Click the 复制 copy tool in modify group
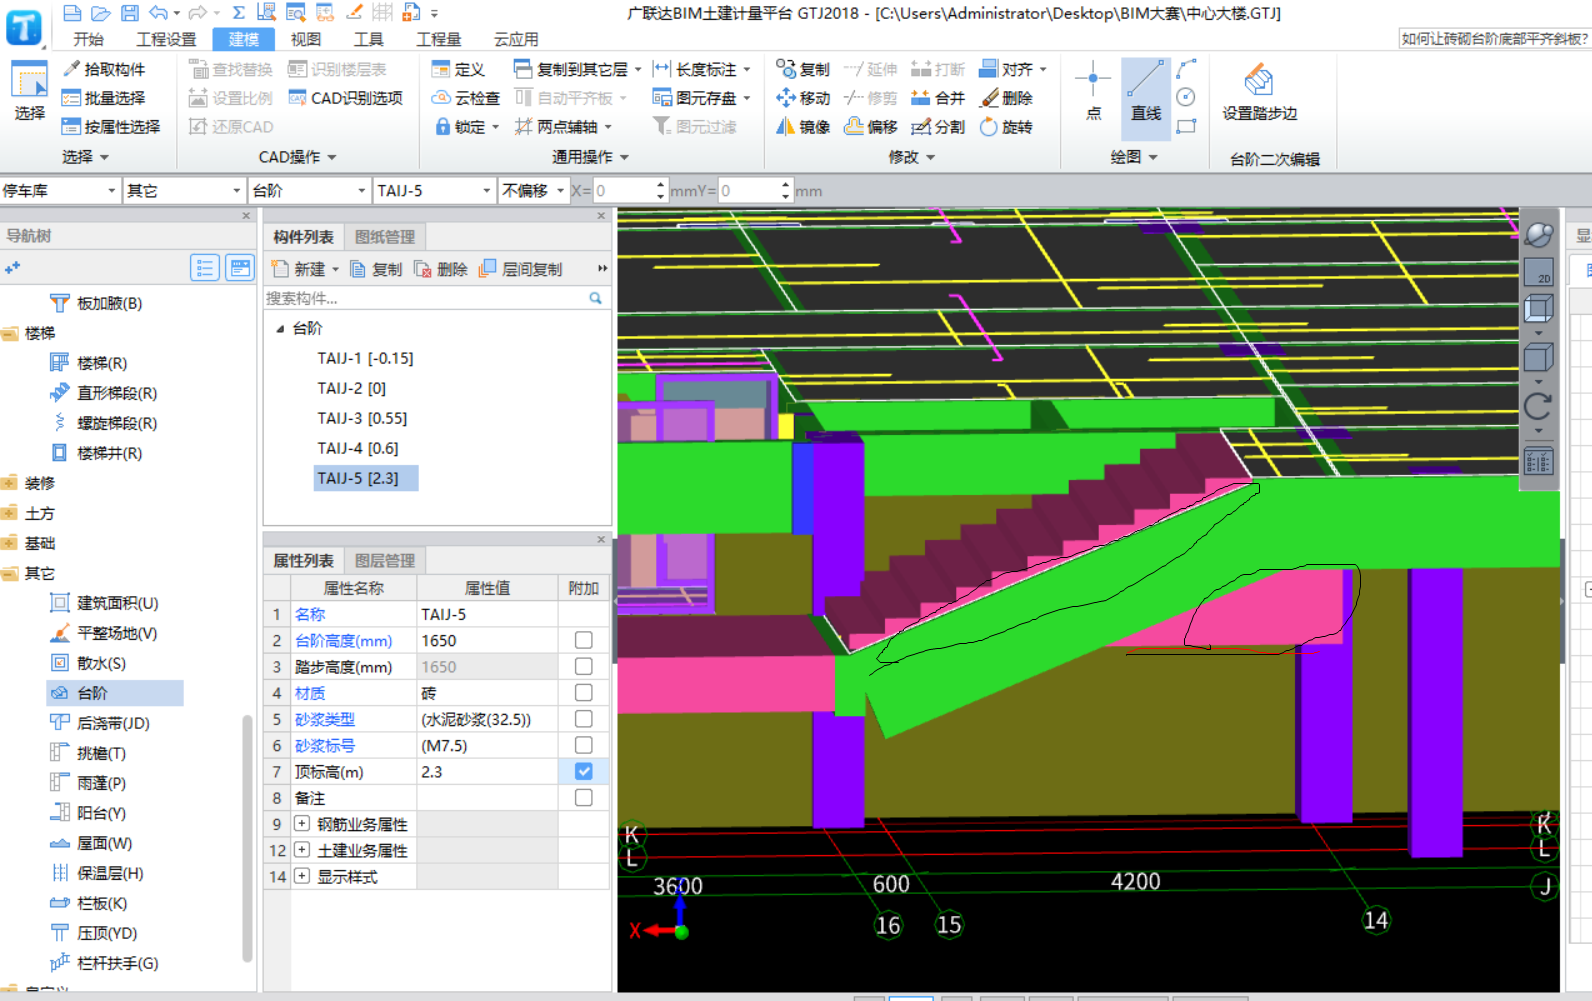Image resolution: width=1592 pixels, height=1001 pixels. [803, 69]
